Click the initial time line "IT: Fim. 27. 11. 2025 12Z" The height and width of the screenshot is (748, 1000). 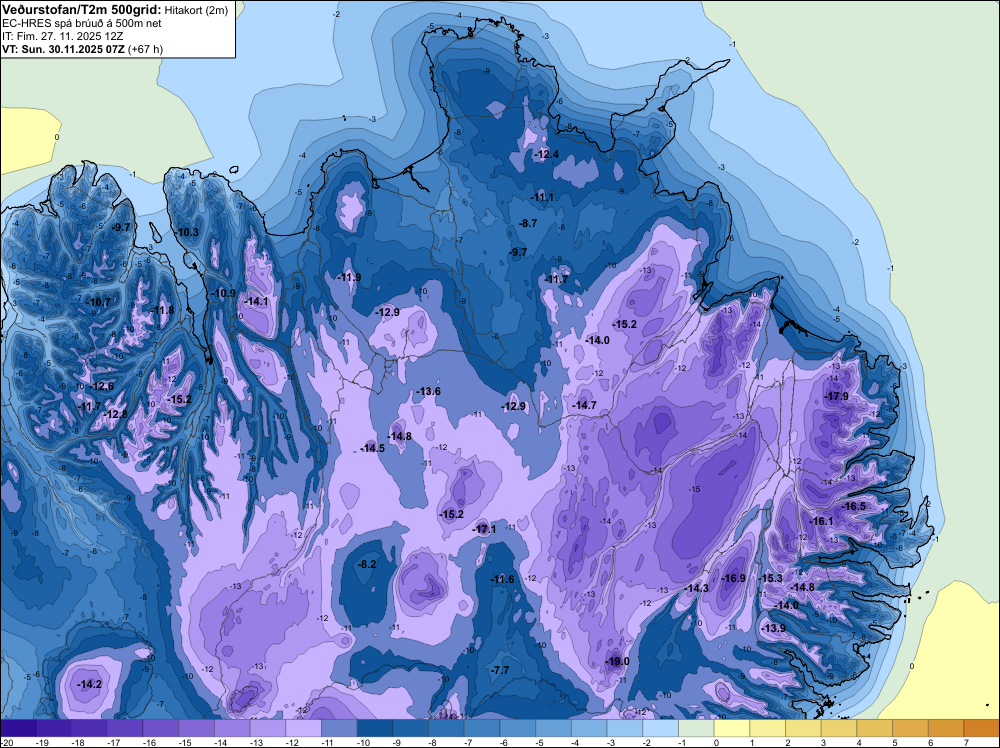[62, 36]
